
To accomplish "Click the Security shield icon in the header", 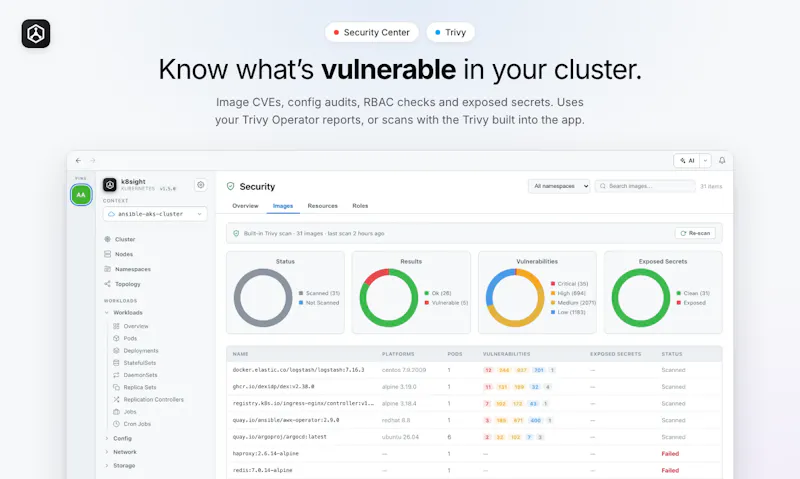I will pos(231,186).
